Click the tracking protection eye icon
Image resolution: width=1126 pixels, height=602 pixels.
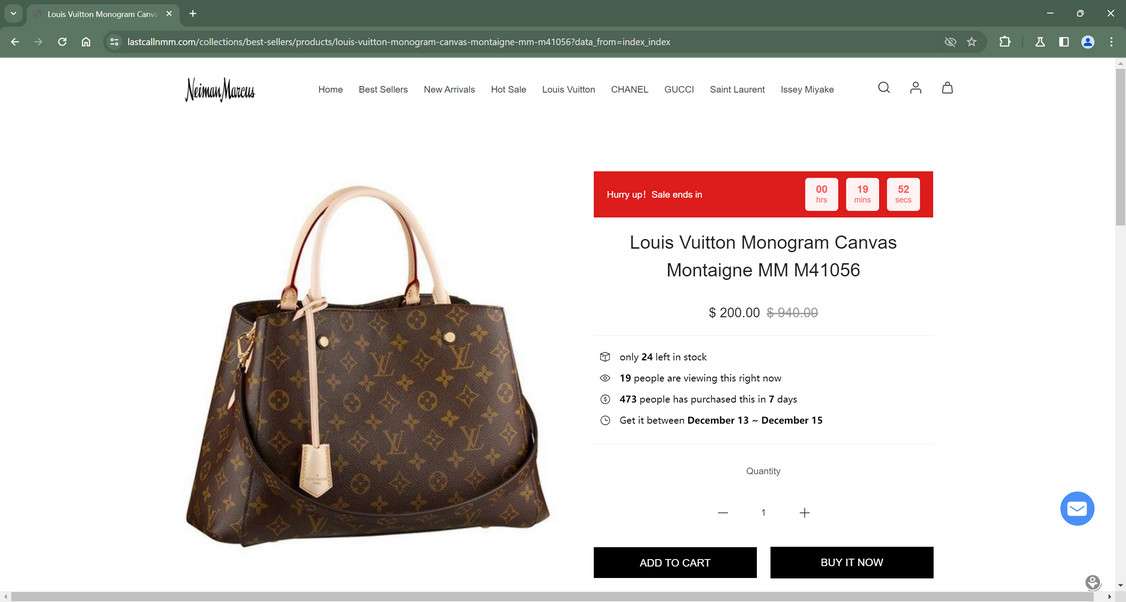click(x=950, y=42)
